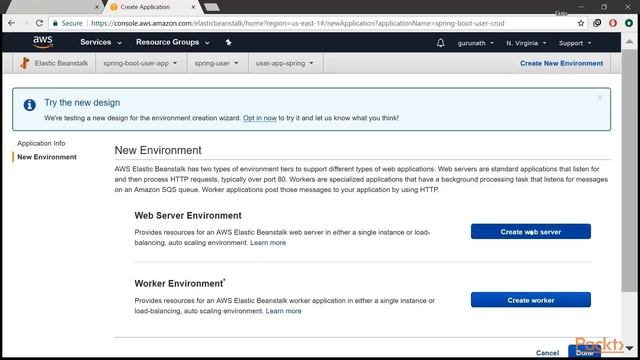Close the Create Application tab
Image resolution: width=640 pixels, height=360 pixels.
pyautogui.click(x=193, y=7)
